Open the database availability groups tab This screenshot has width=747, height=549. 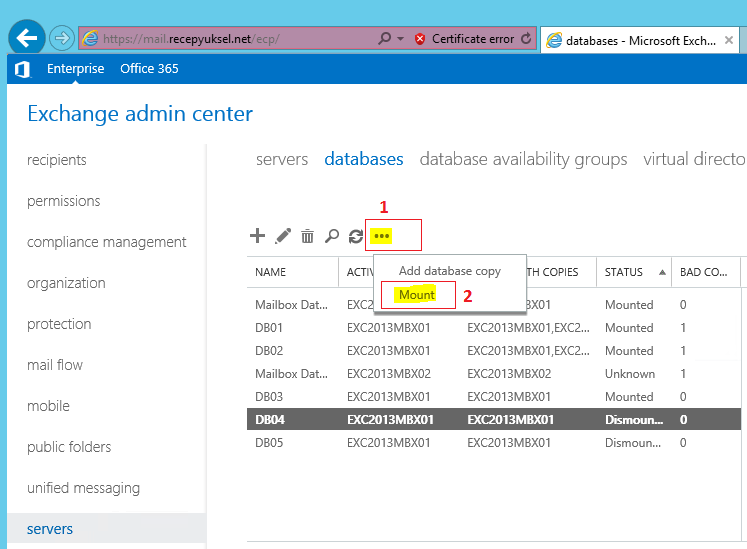coord(523,159)
